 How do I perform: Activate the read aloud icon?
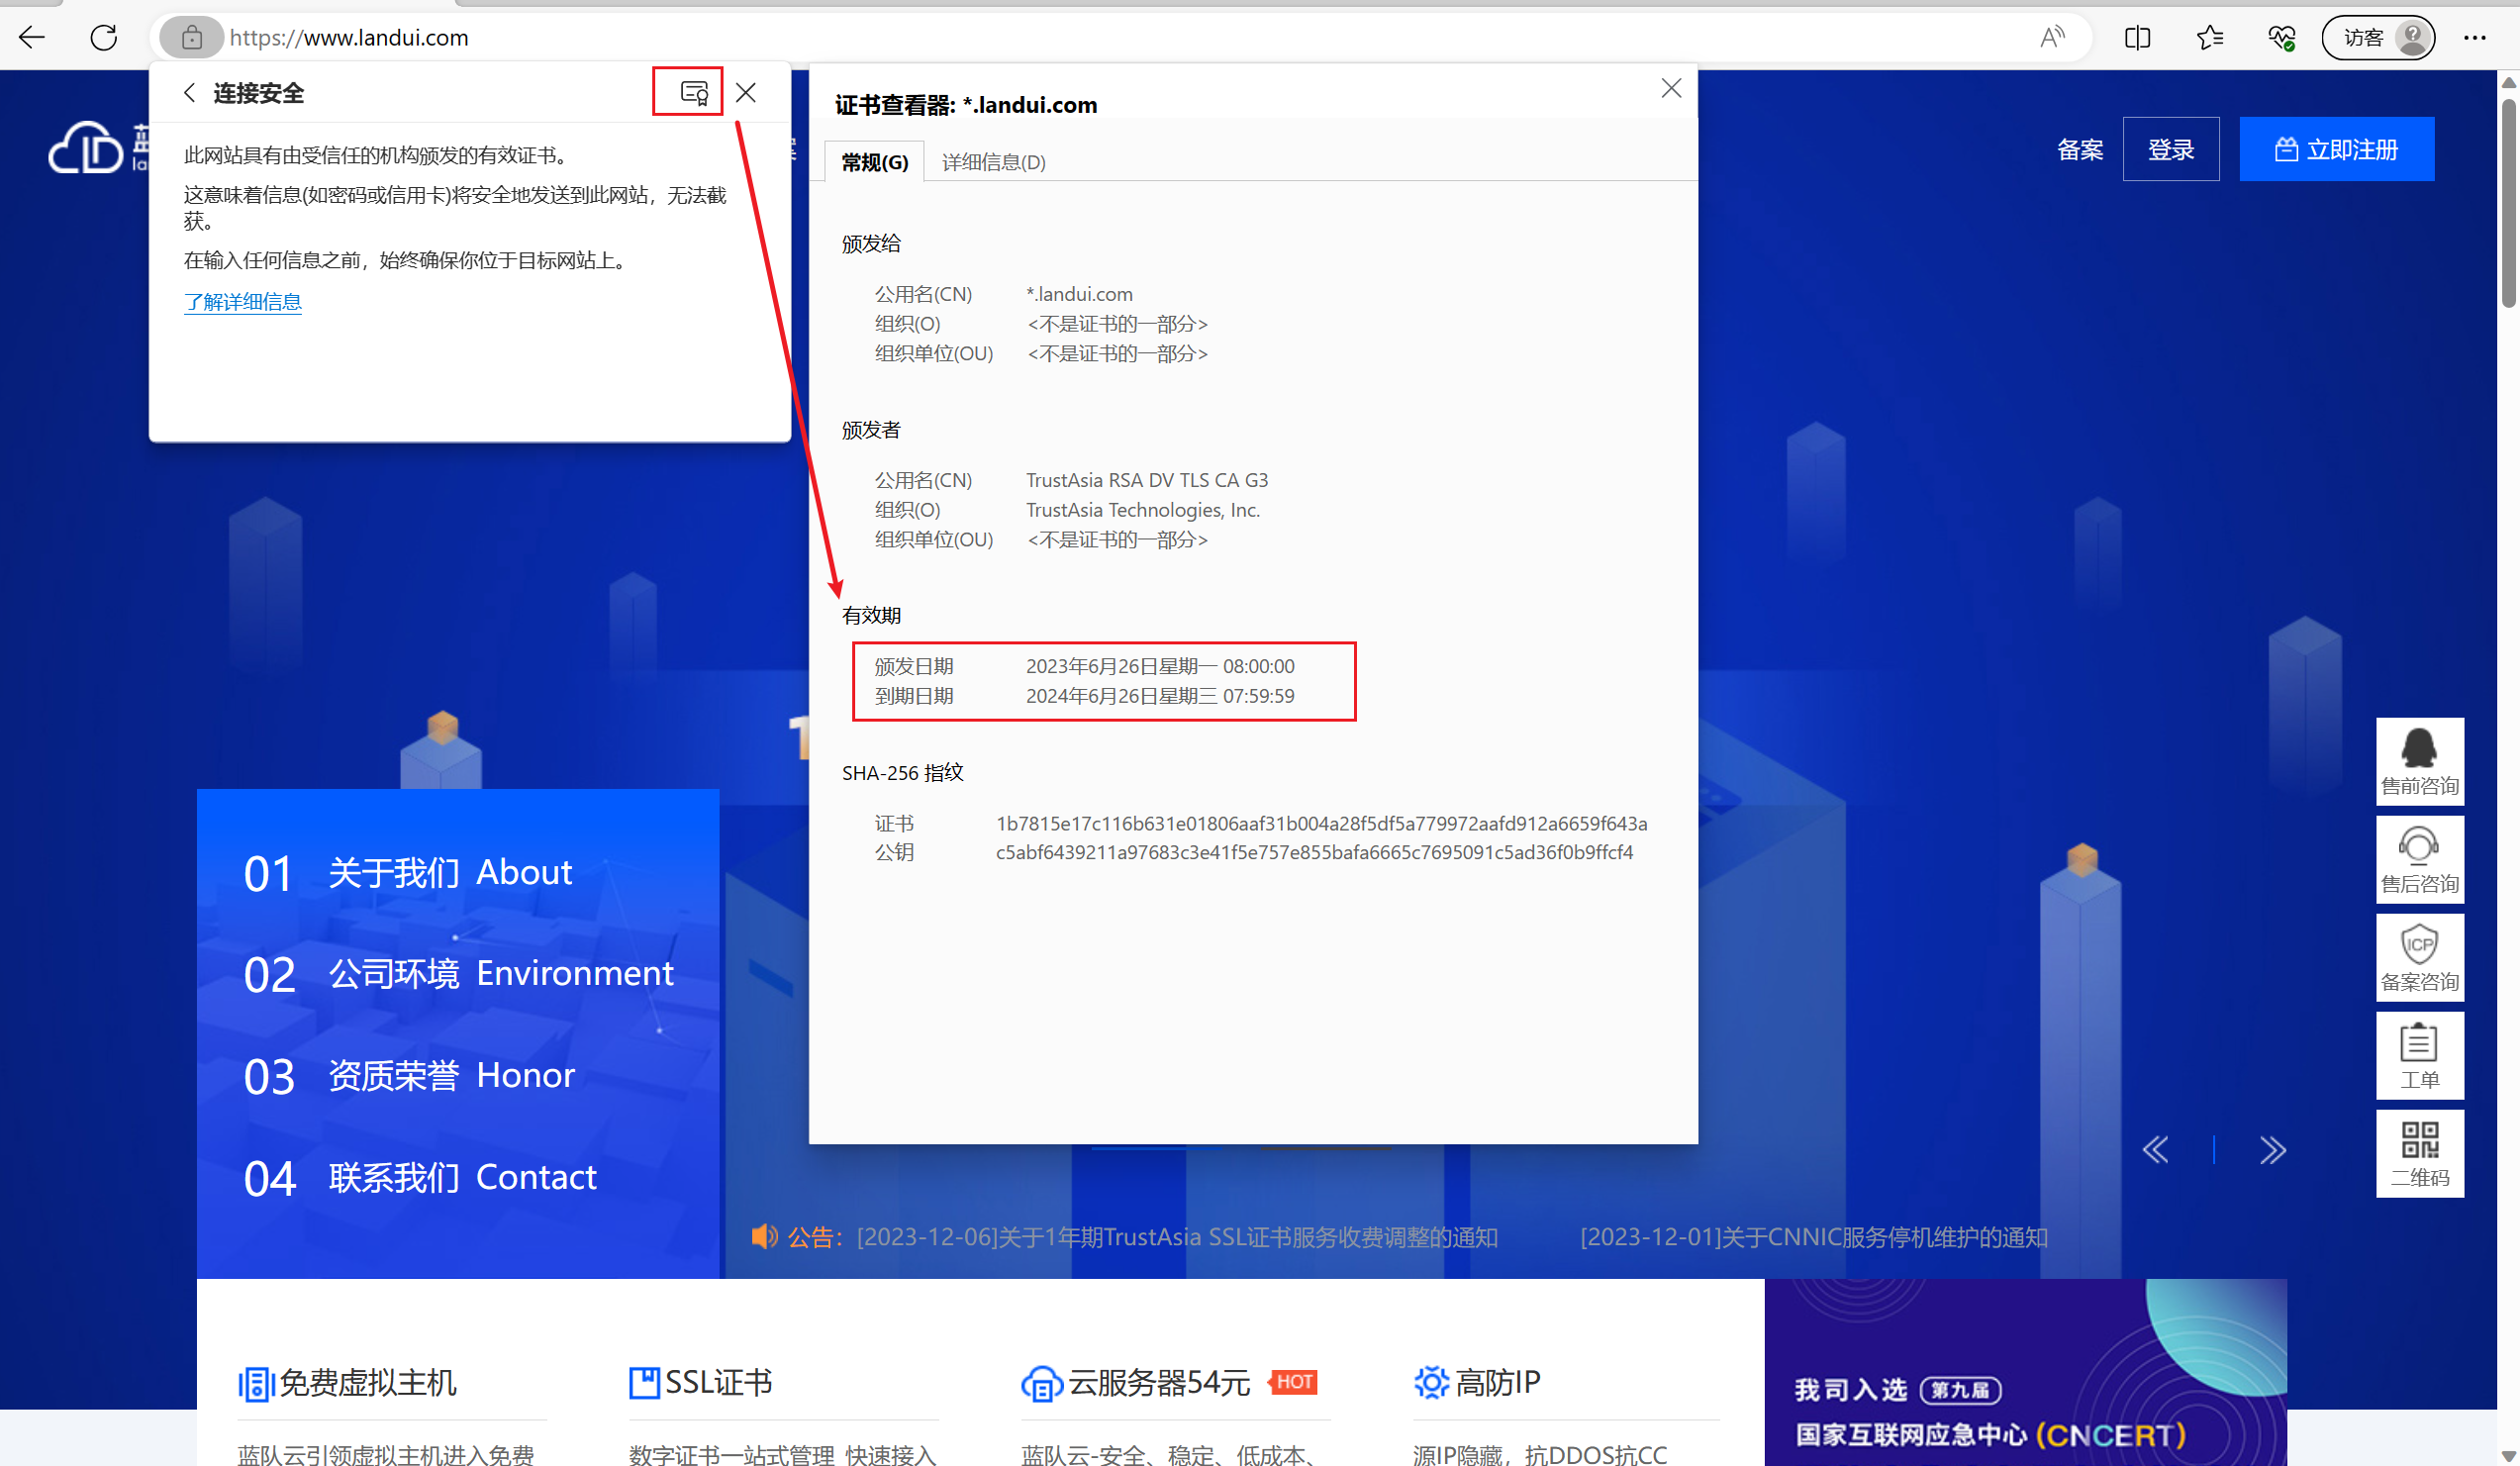tap(2052, 38)
